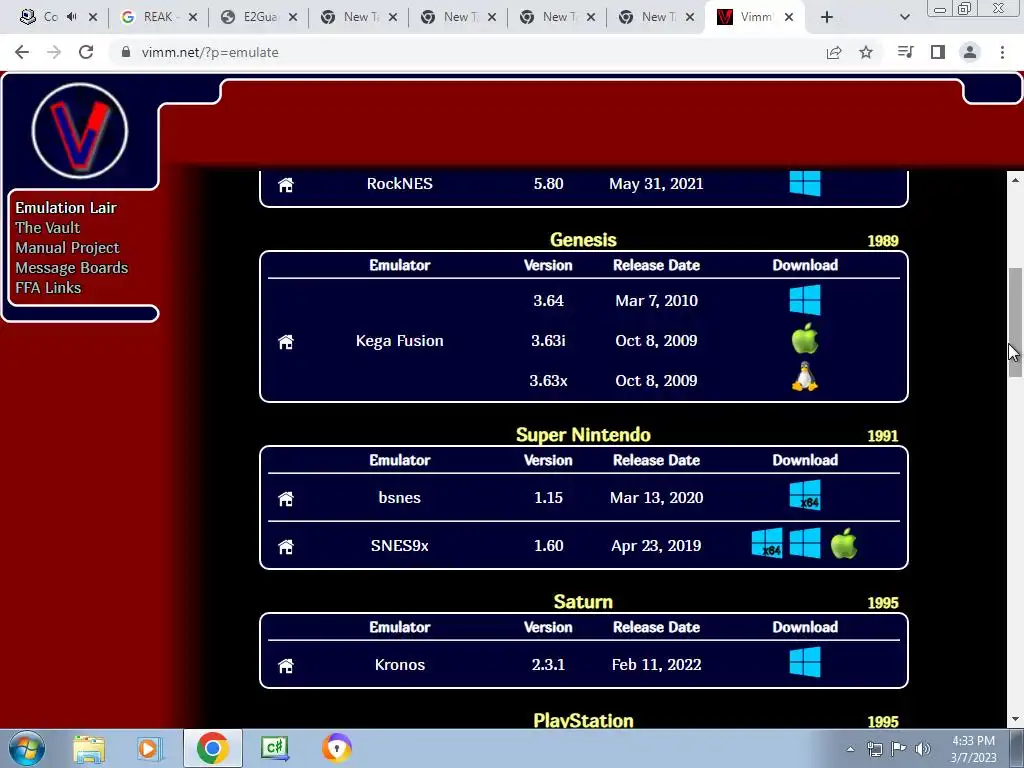
Task: Focus the address bar URL
Action: click(x=210, y=52)
